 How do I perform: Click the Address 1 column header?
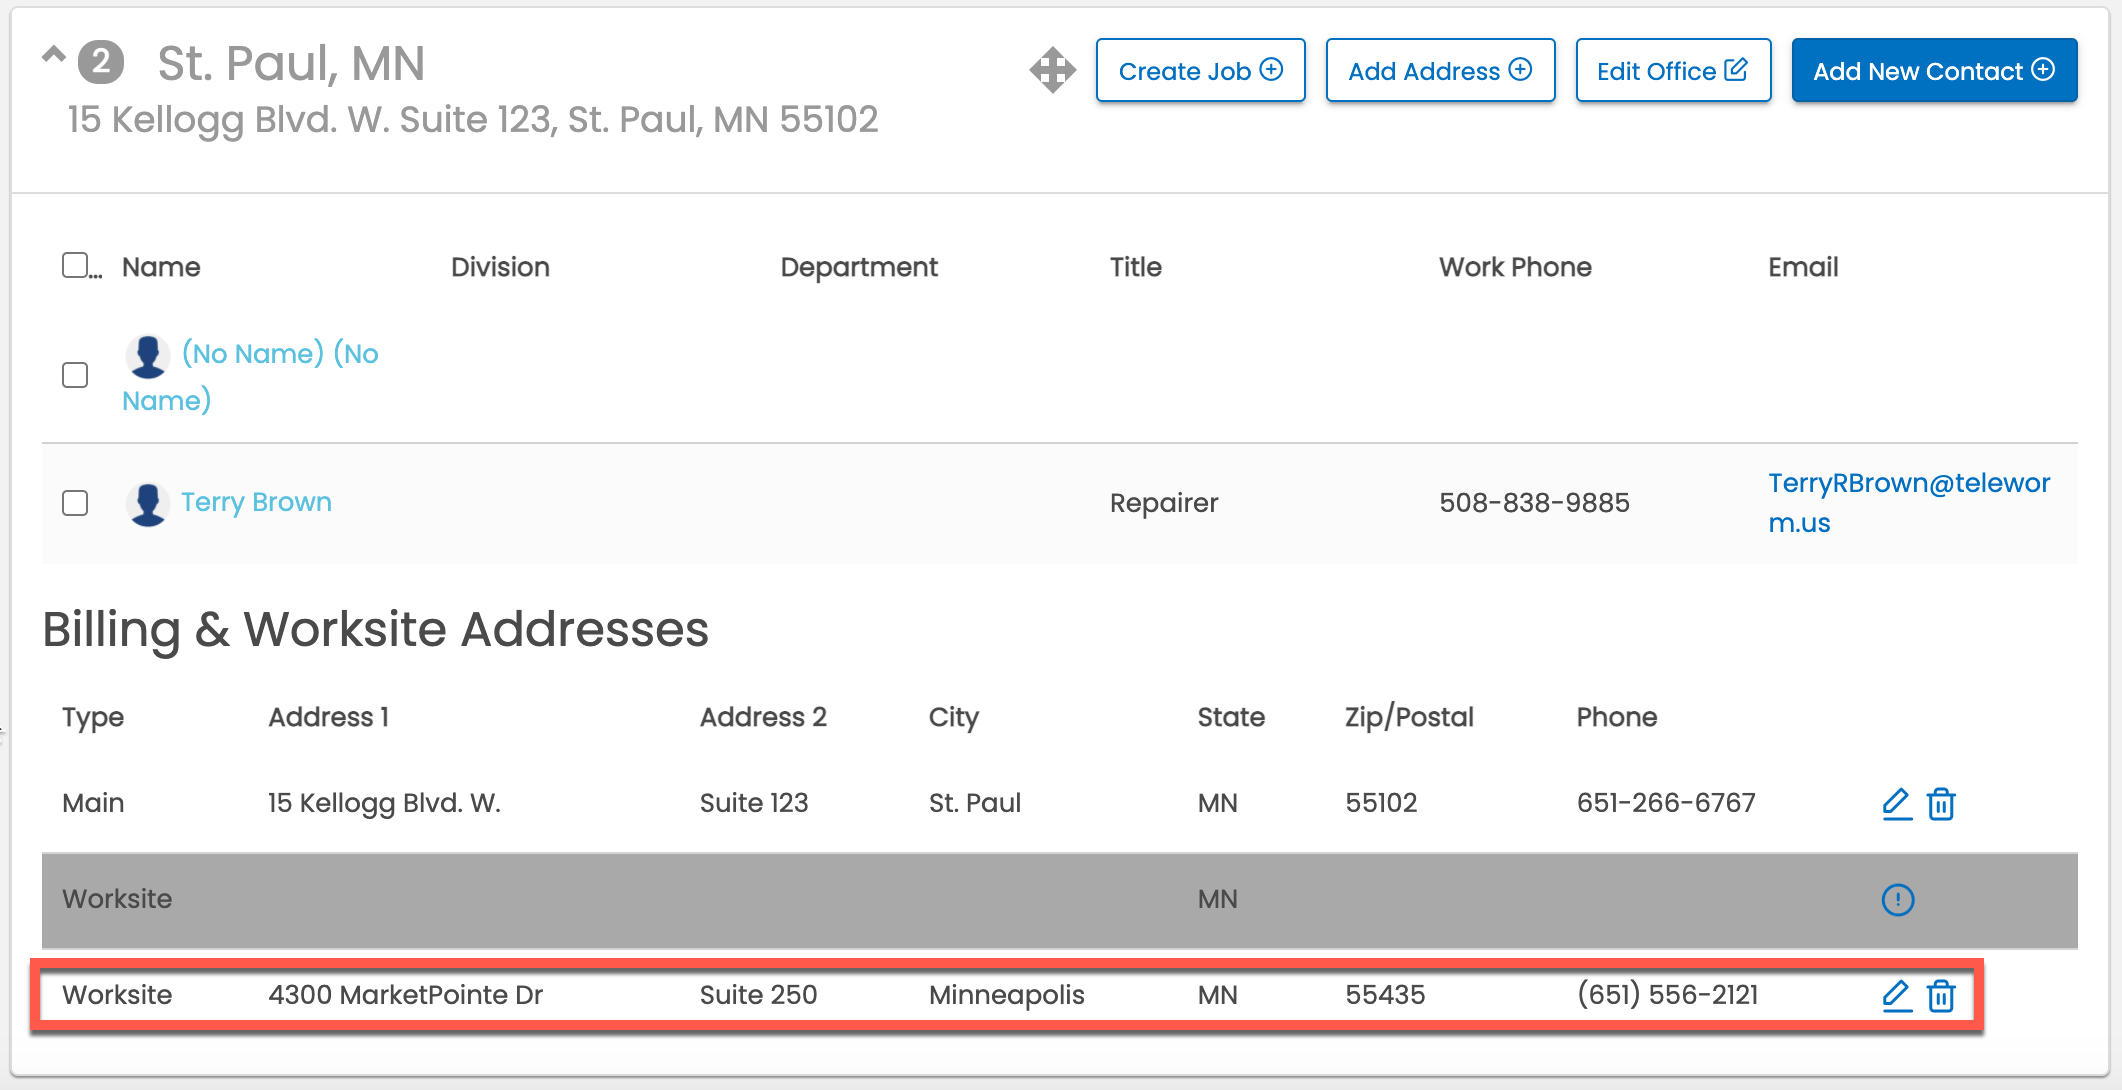pos(329,717)
